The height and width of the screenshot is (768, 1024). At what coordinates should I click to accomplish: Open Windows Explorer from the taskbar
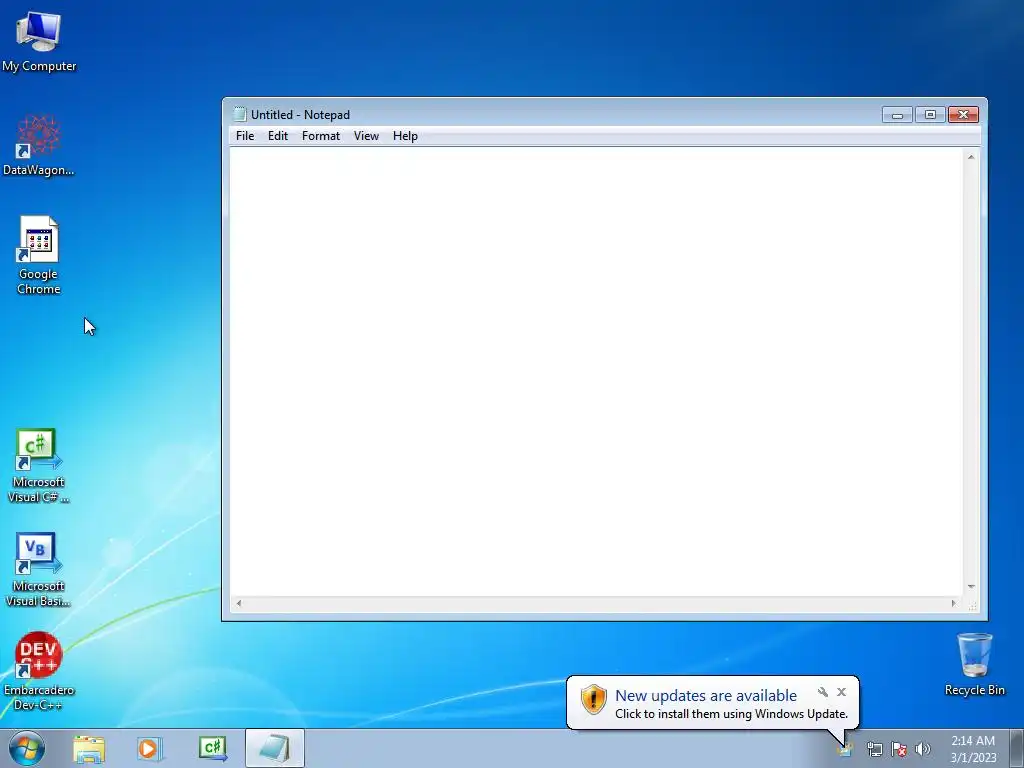(89, 748)
